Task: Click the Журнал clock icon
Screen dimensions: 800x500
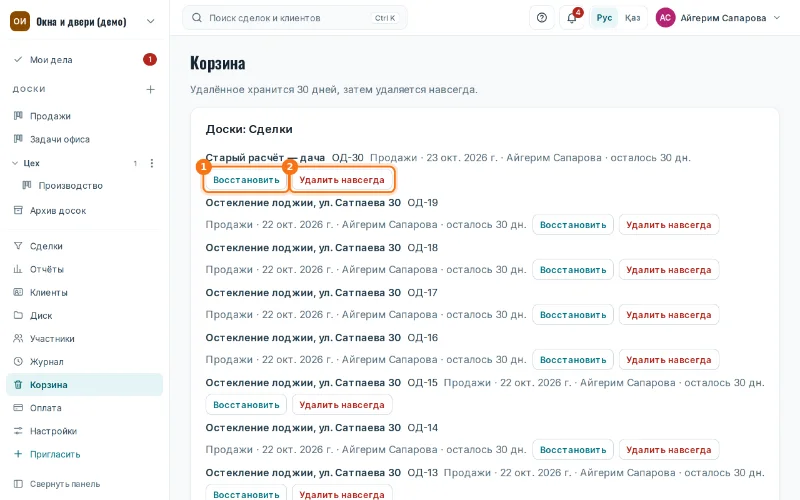Action: (18, 362)
